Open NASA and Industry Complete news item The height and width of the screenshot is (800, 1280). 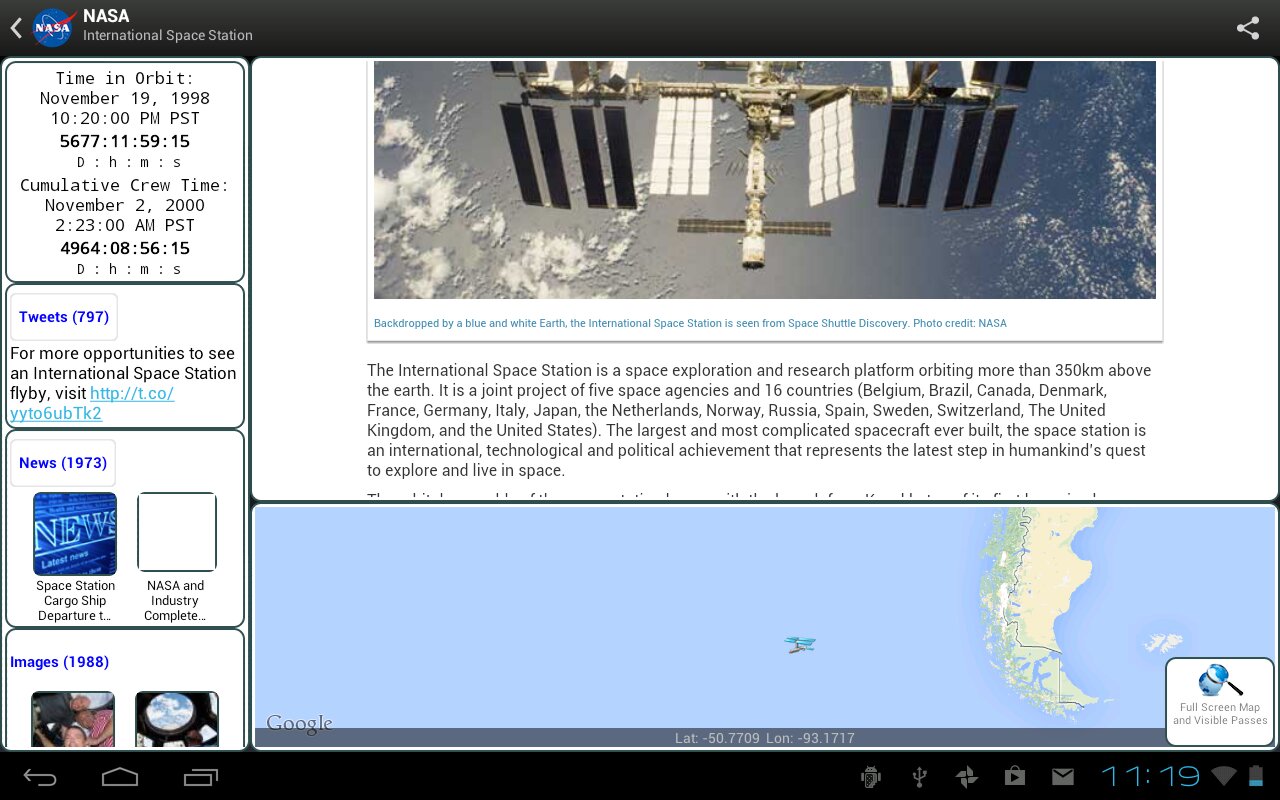coord(177,533)
